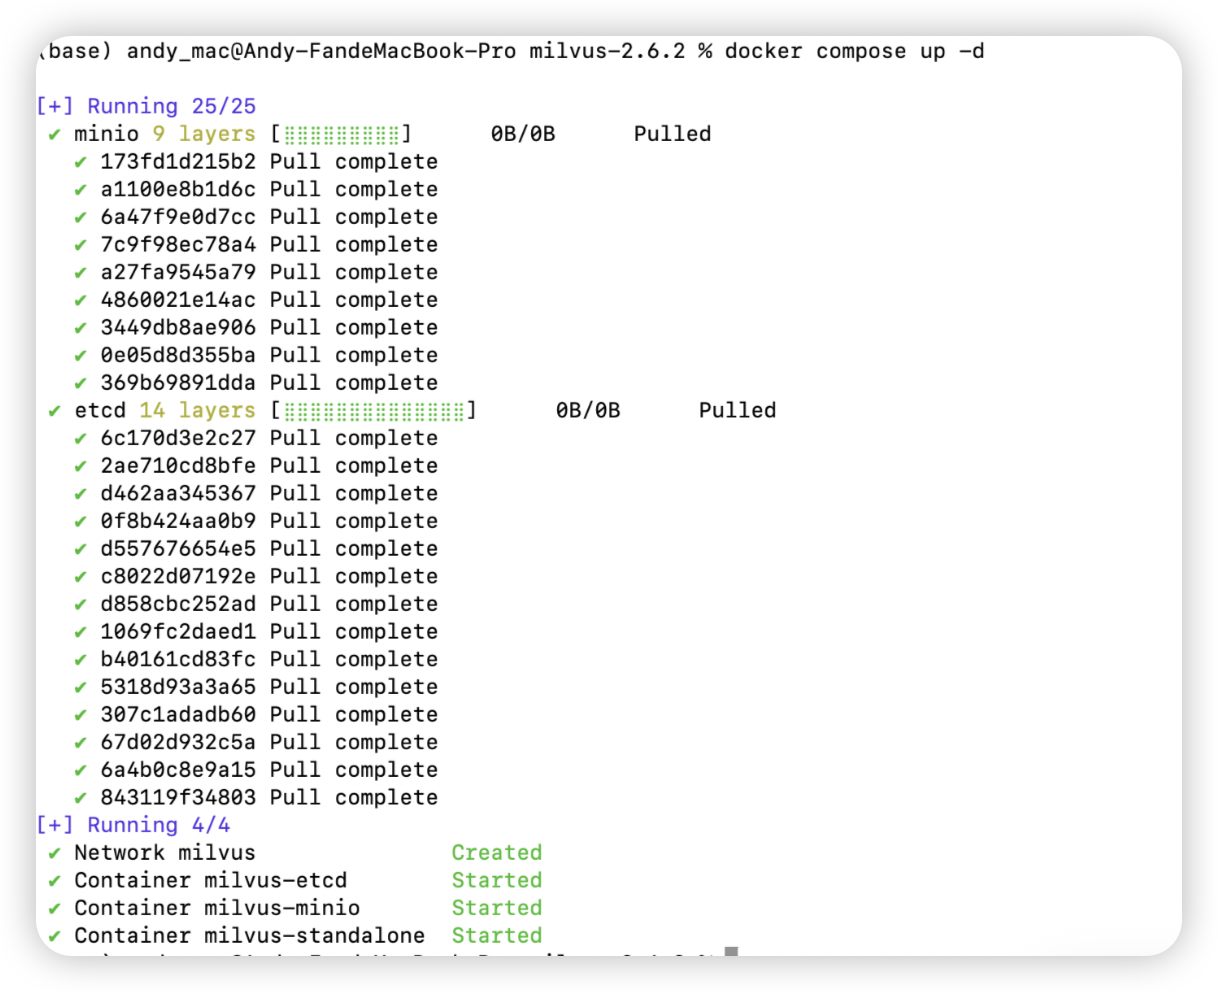Image resolution: width=1218 pixels, height=992 pixels.
Task: Click the checkmark beside Container milvus-standalone
Action: click(55, 937)
